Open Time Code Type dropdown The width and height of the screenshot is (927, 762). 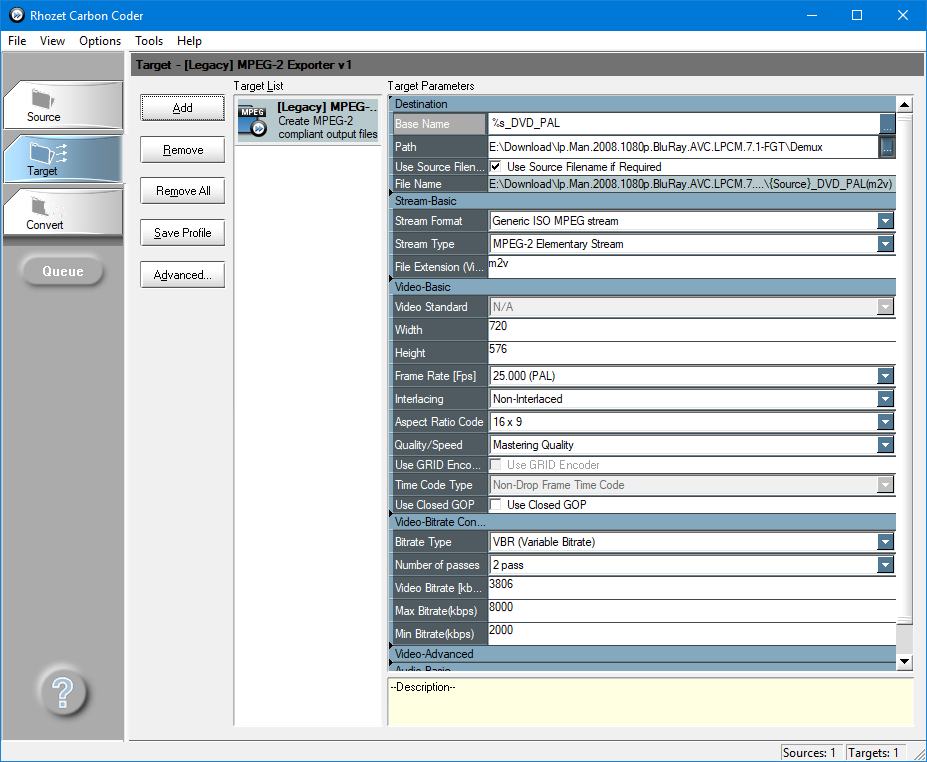point(885,485)
